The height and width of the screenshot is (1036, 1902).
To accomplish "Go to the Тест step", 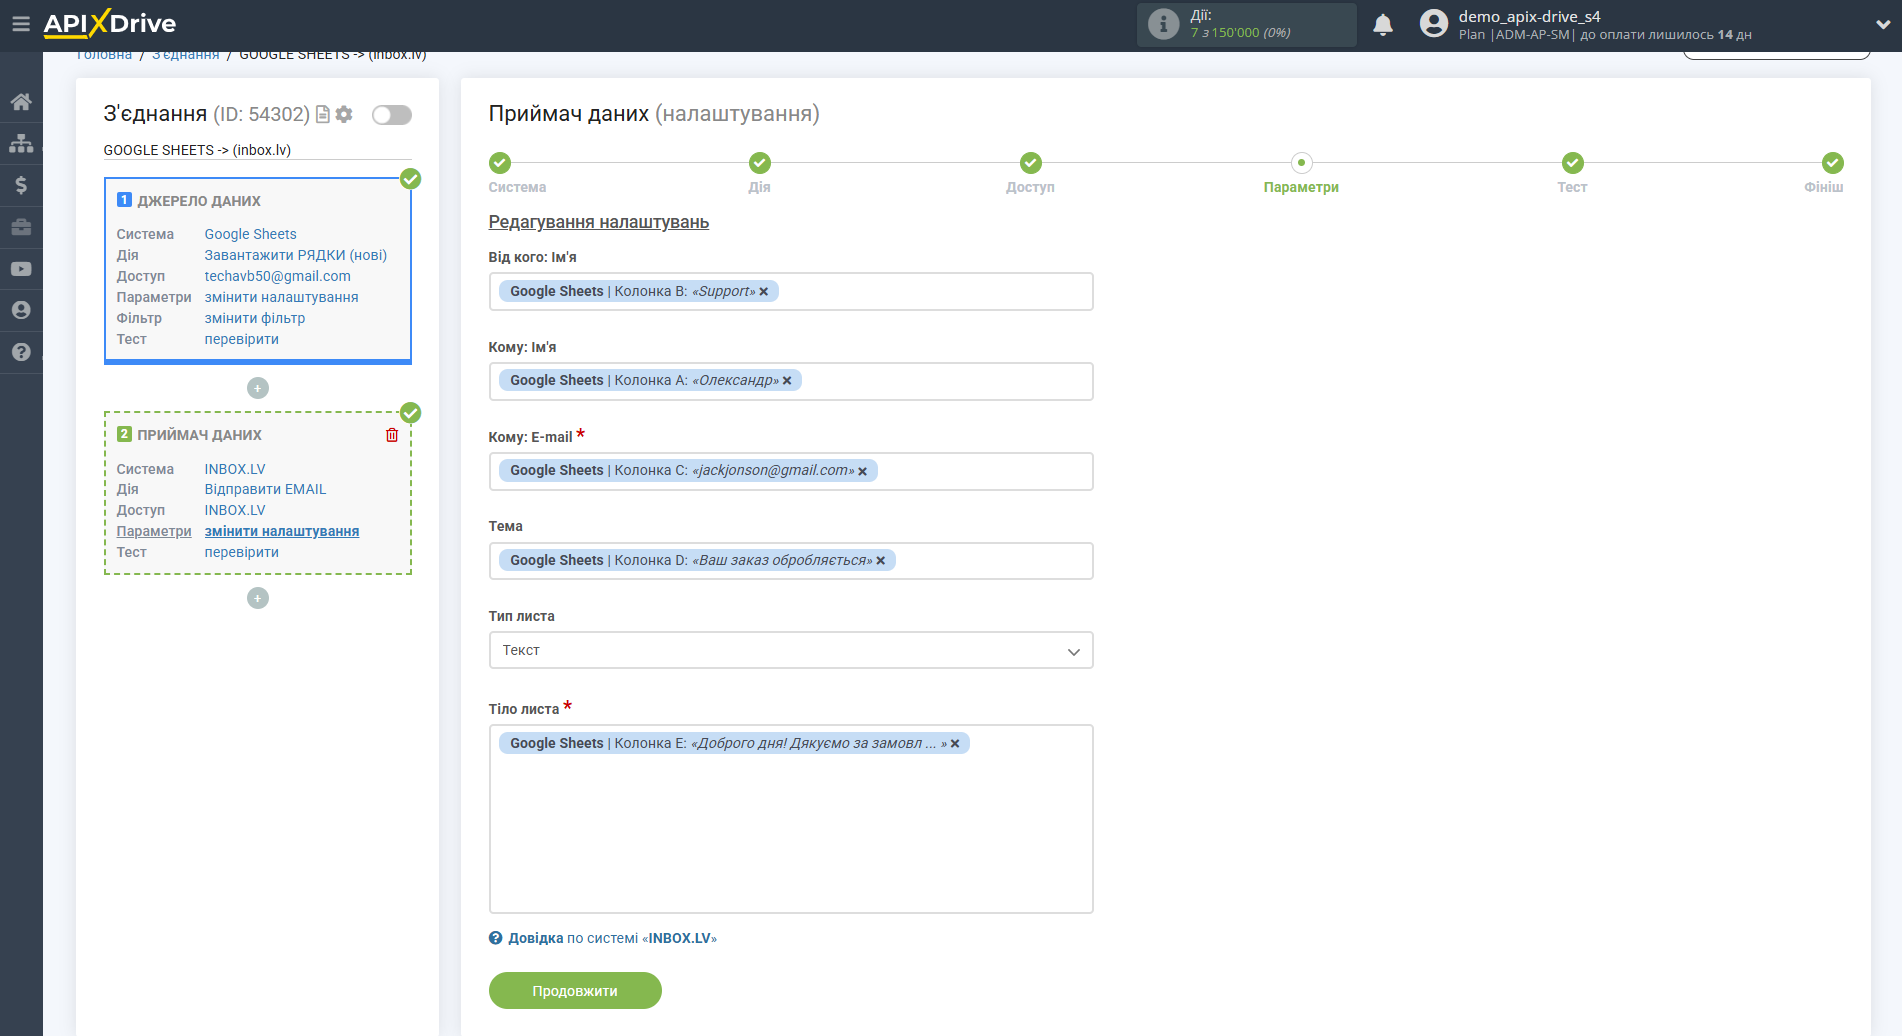I will pos(1573,163).
